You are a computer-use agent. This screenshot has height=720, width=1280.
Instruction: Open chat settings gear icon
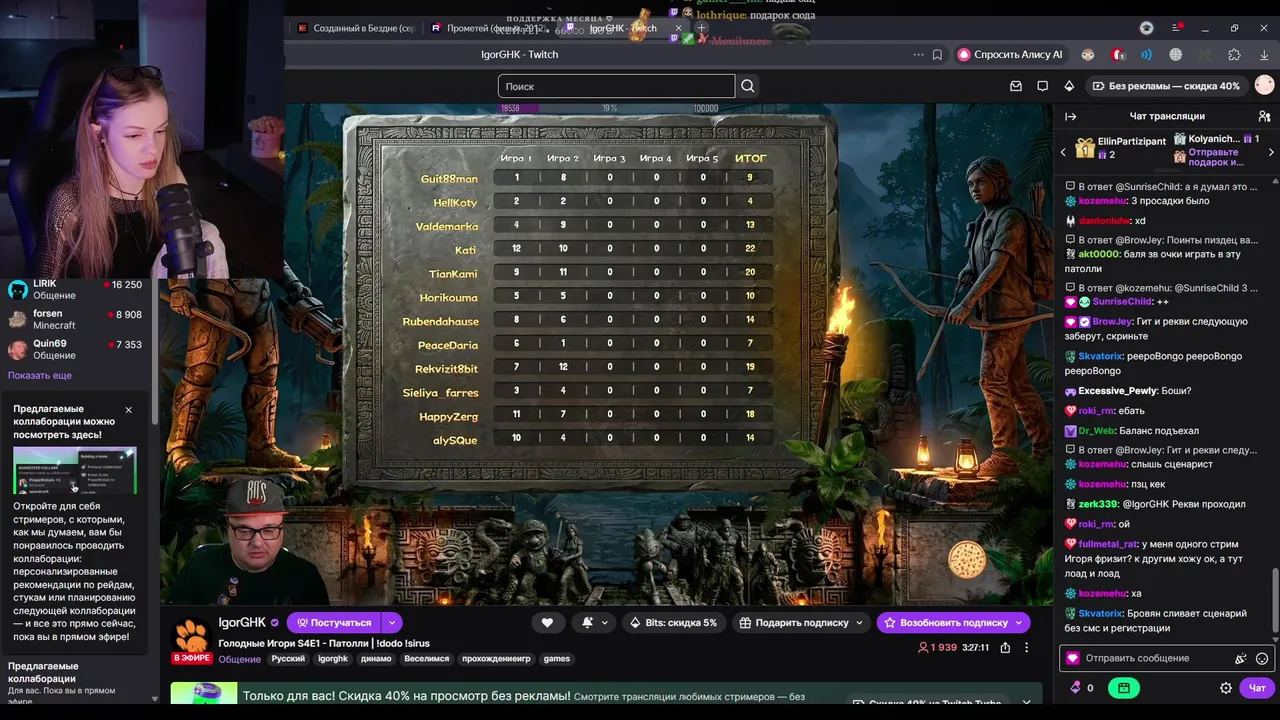pyautogui.click(x=1226, y=688)
